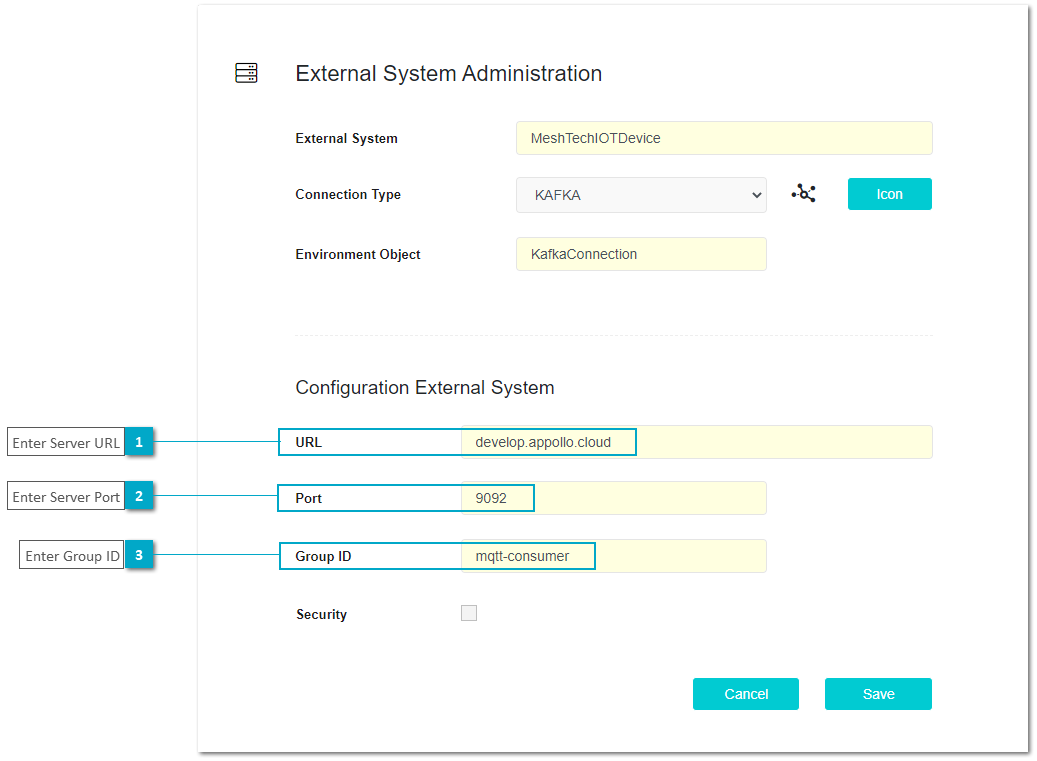
Task: Click the Connection Type label
Action: [348, 194]
